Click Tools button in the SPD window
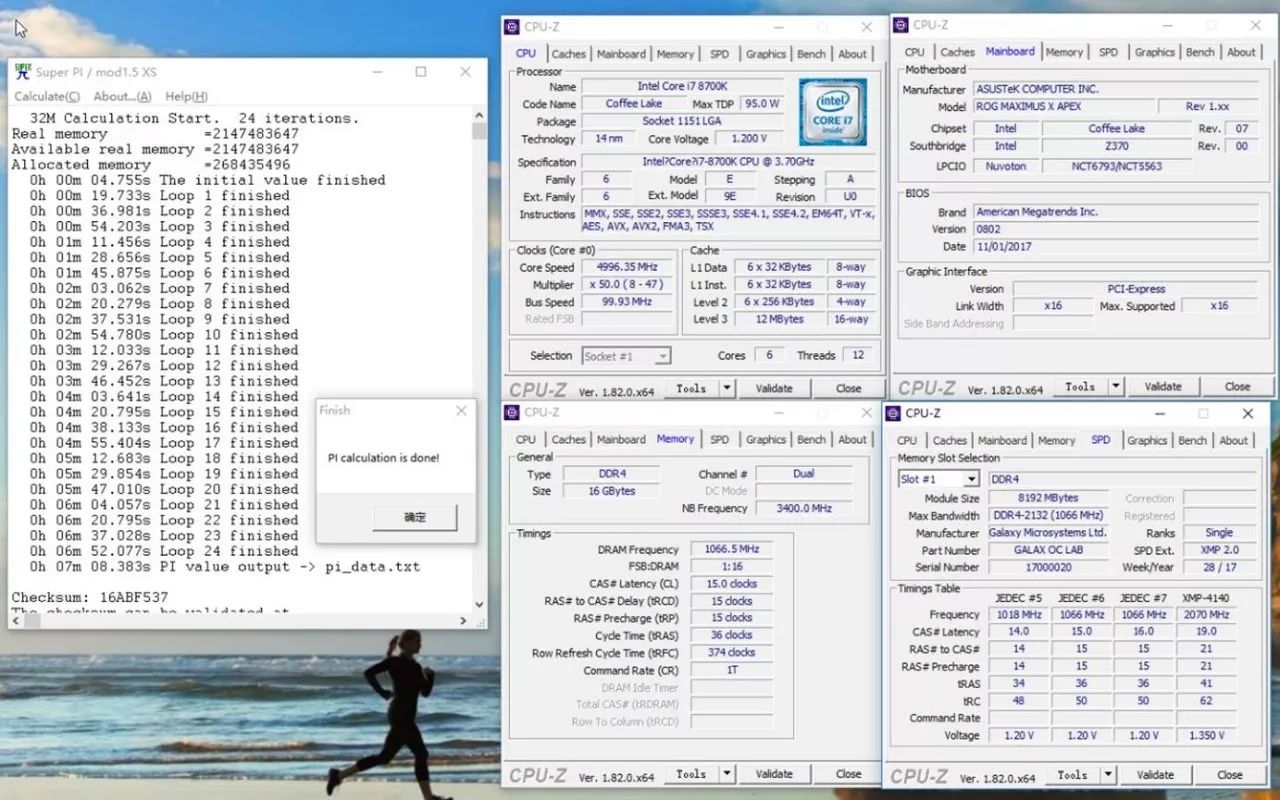1280x800 pixels. point(1072,774)
